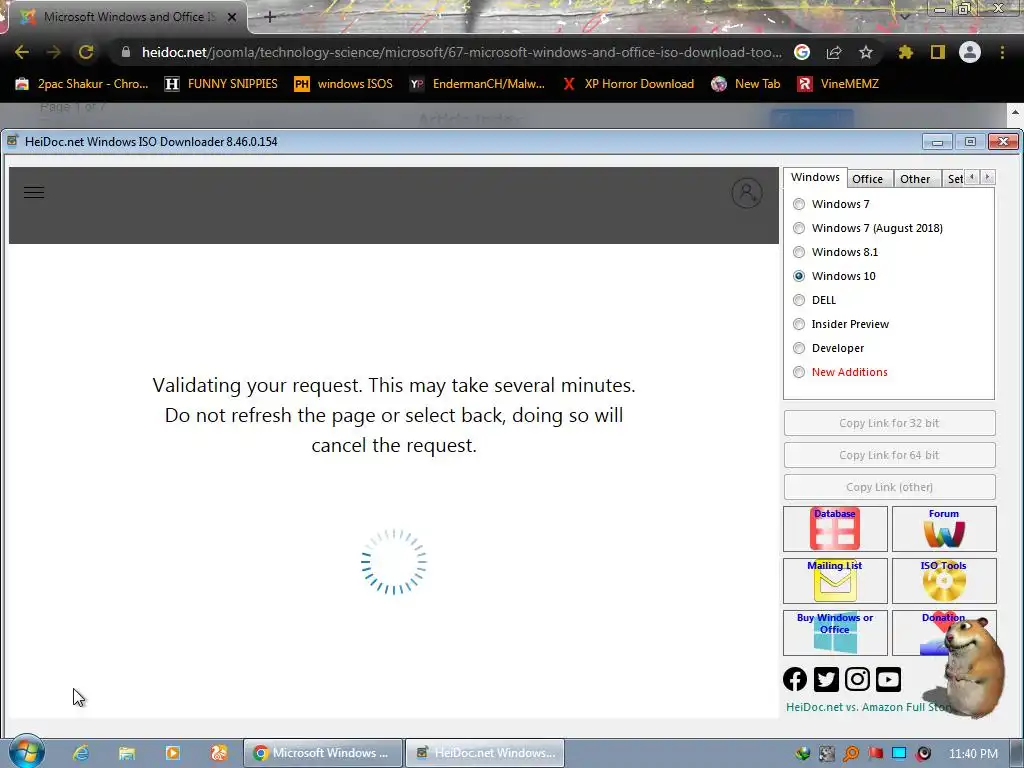This screenshot has width=1024, height=768.
Task: Select Insider Preview radio button
Action: click(799, 324)
